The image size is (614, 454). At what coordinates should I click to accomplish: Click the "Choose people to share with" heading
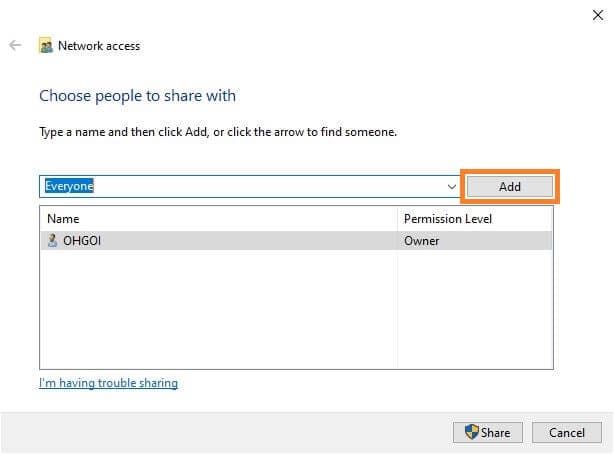click(137, 96)
